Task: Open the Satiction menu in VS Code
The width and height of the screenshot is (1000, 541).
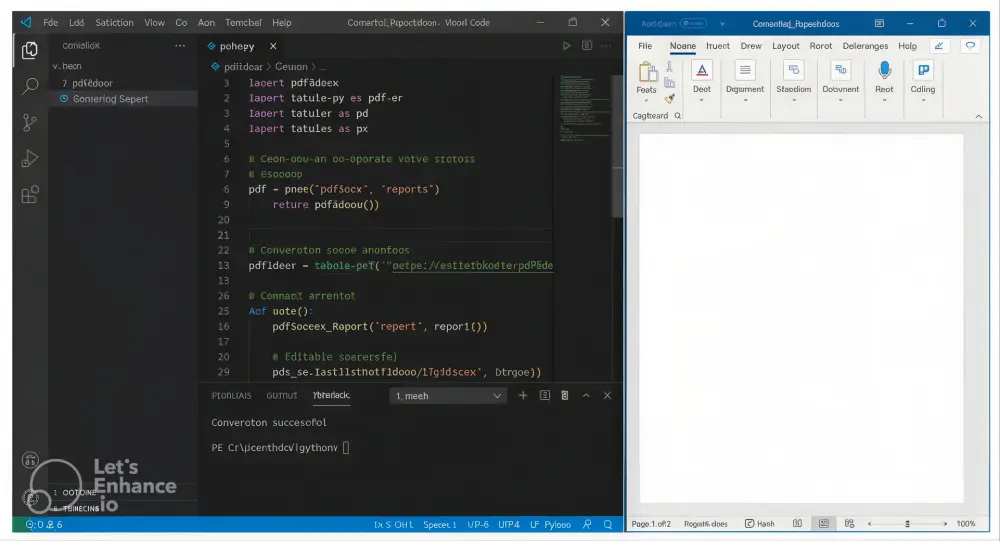Action: [x=114, y=22]
